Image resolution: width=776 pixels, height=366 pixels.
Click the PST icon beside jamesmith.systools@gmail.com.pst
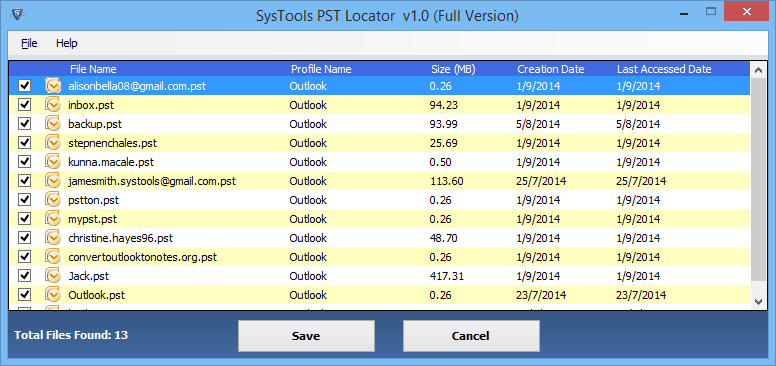pyautogui.click(x=53, y=181)
